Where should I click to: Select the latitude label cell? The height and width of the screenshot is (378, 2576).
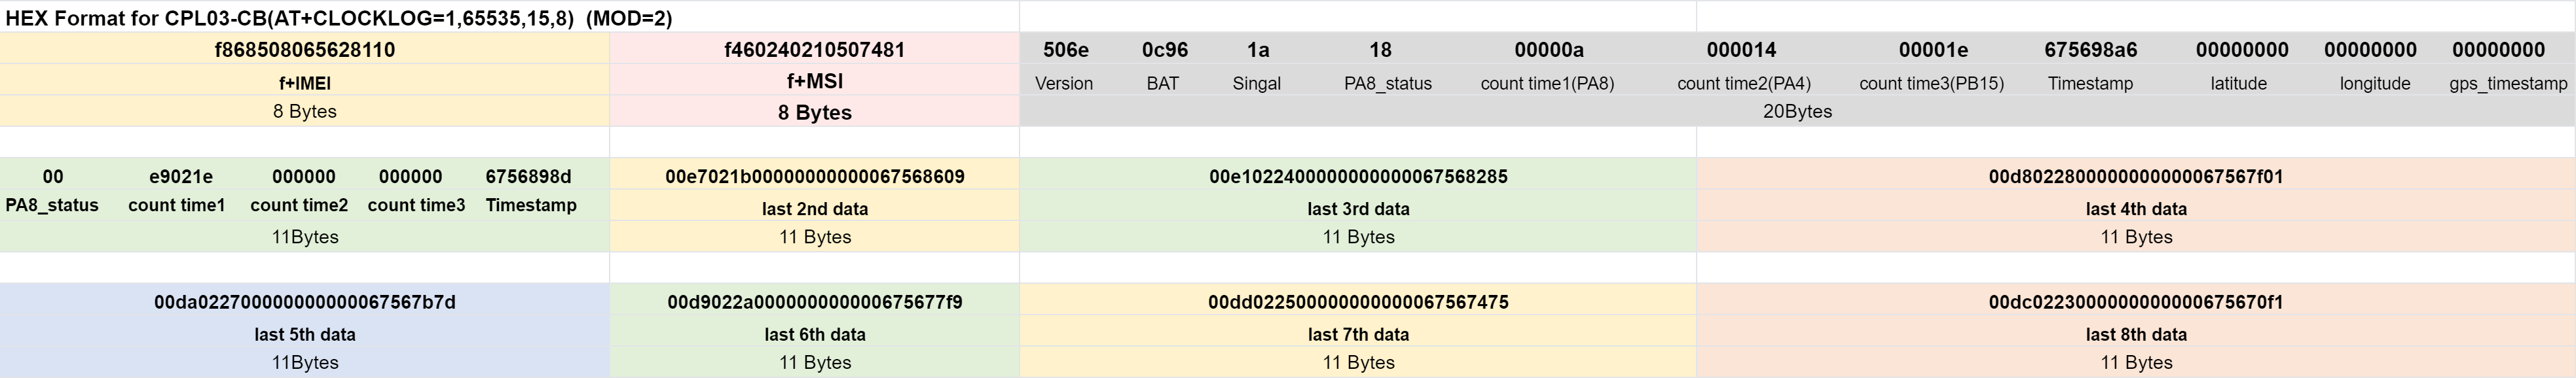[2238, 83]
